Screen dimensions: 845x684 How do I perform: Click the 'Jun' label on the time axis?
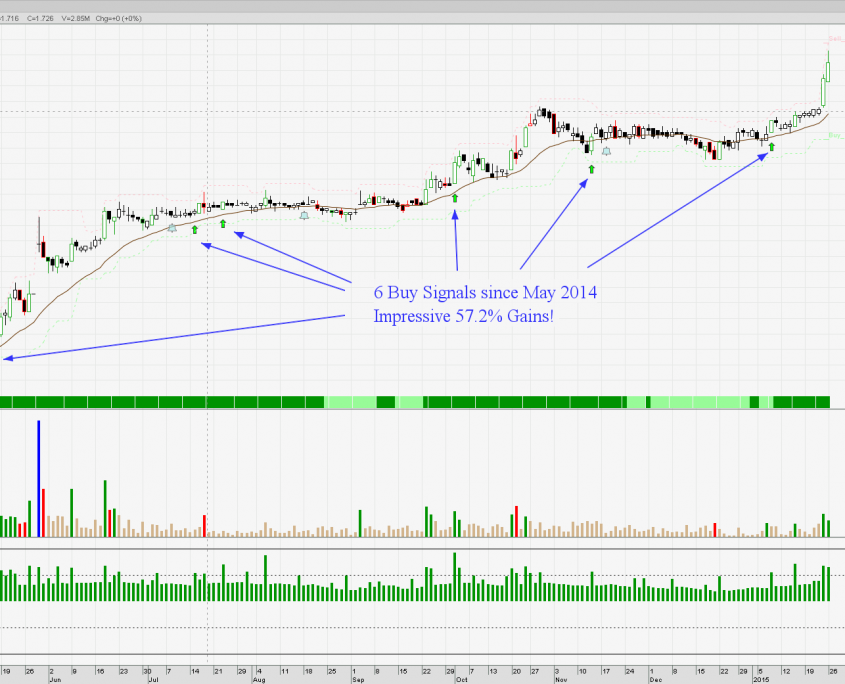[x=53, y=679]
